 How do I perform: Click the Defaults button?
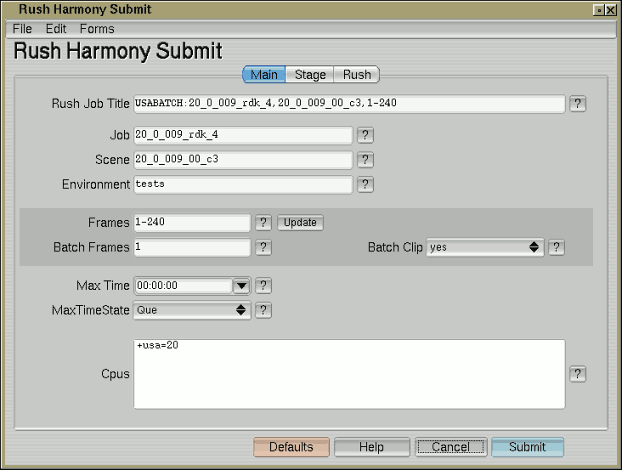click(x=292, y=447)
